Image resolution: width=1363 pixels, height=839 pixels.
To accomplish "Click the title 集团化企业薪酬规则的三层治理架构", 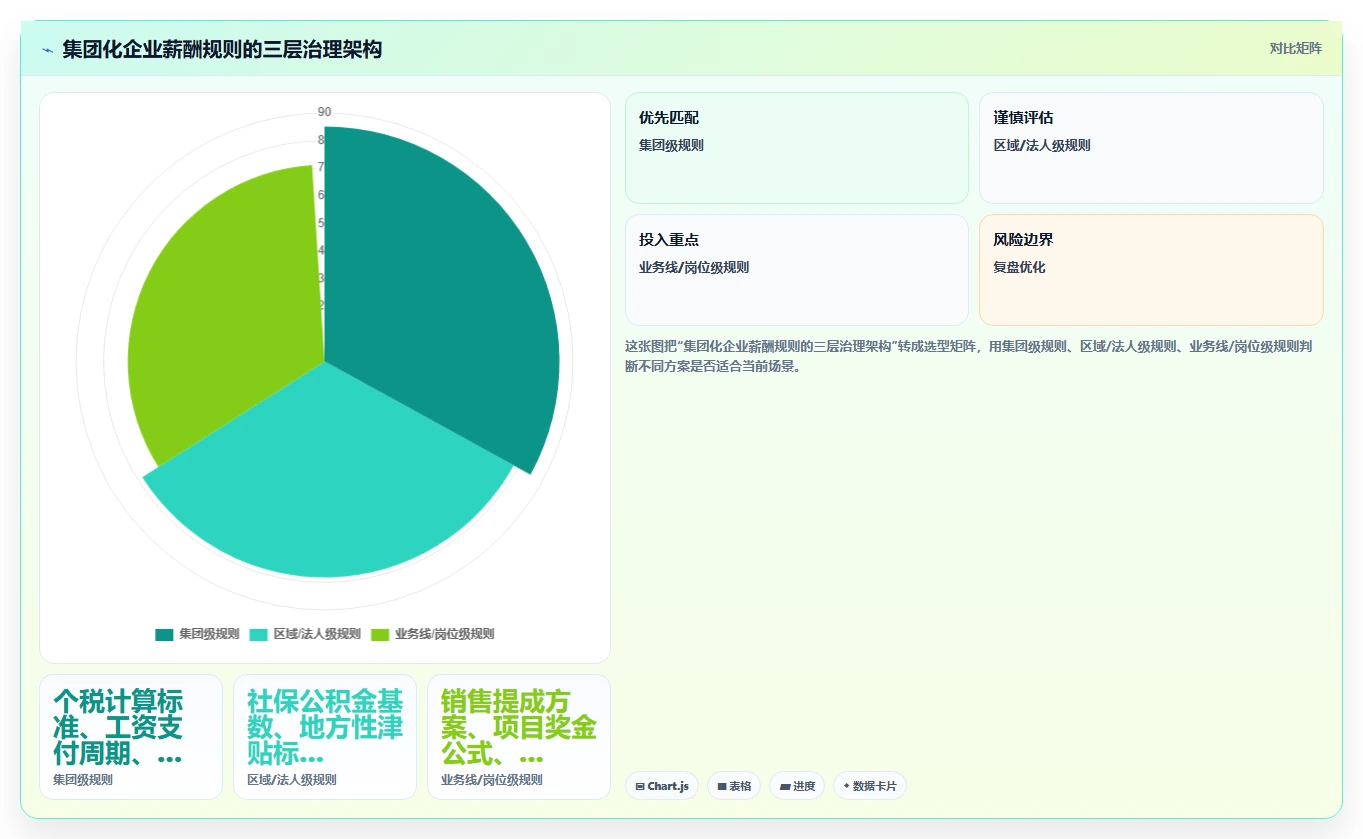I will (x=222, y=49).
